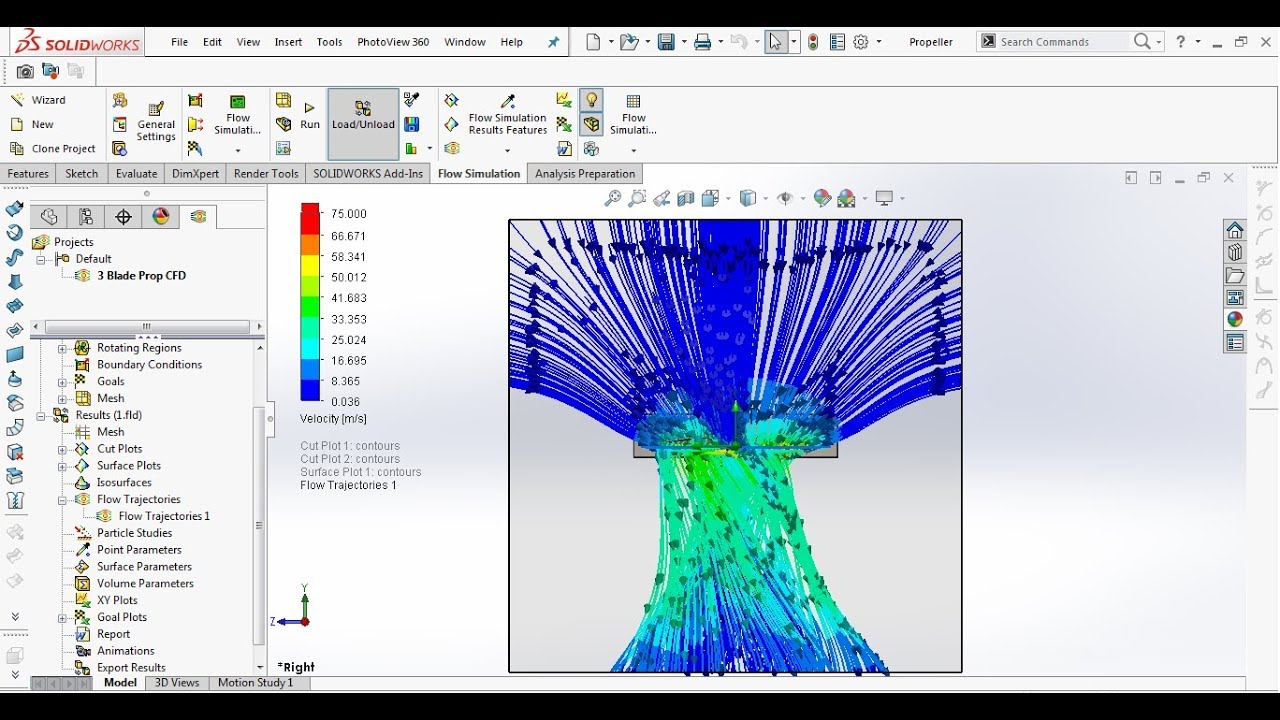This screenshot has height=720, width=1280.
Task: Click the Zoom to Fit magnifier icon
Action: pyautogui.click(x=613, y=199)
